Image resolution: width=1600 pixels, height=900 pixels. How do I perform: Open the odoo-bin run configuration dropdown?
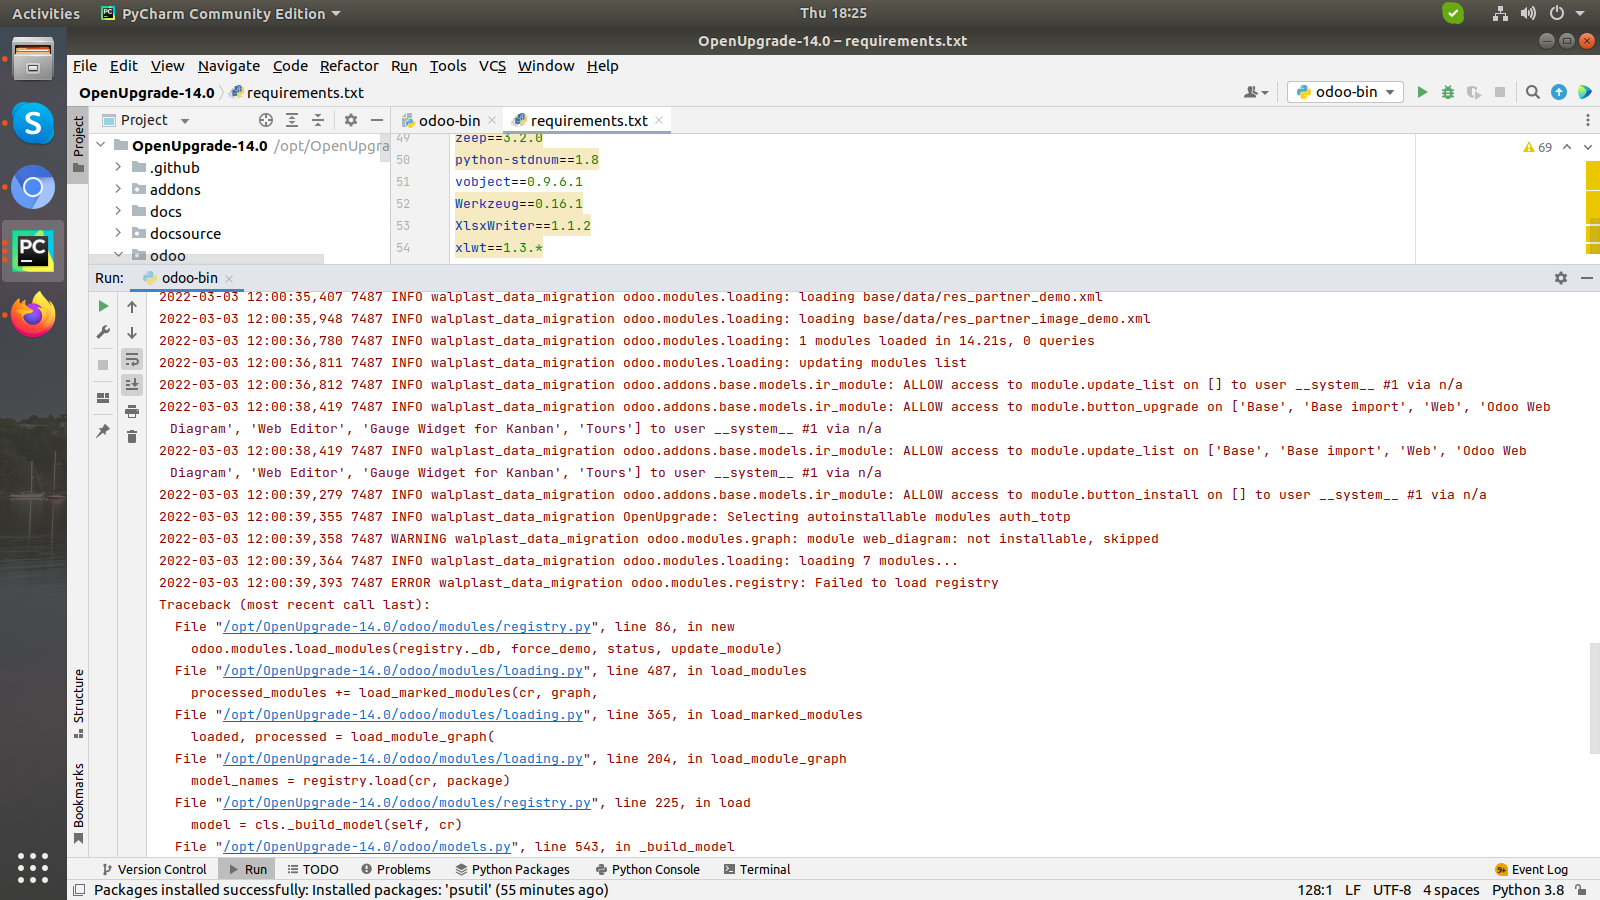click(x=1344, y=92)
